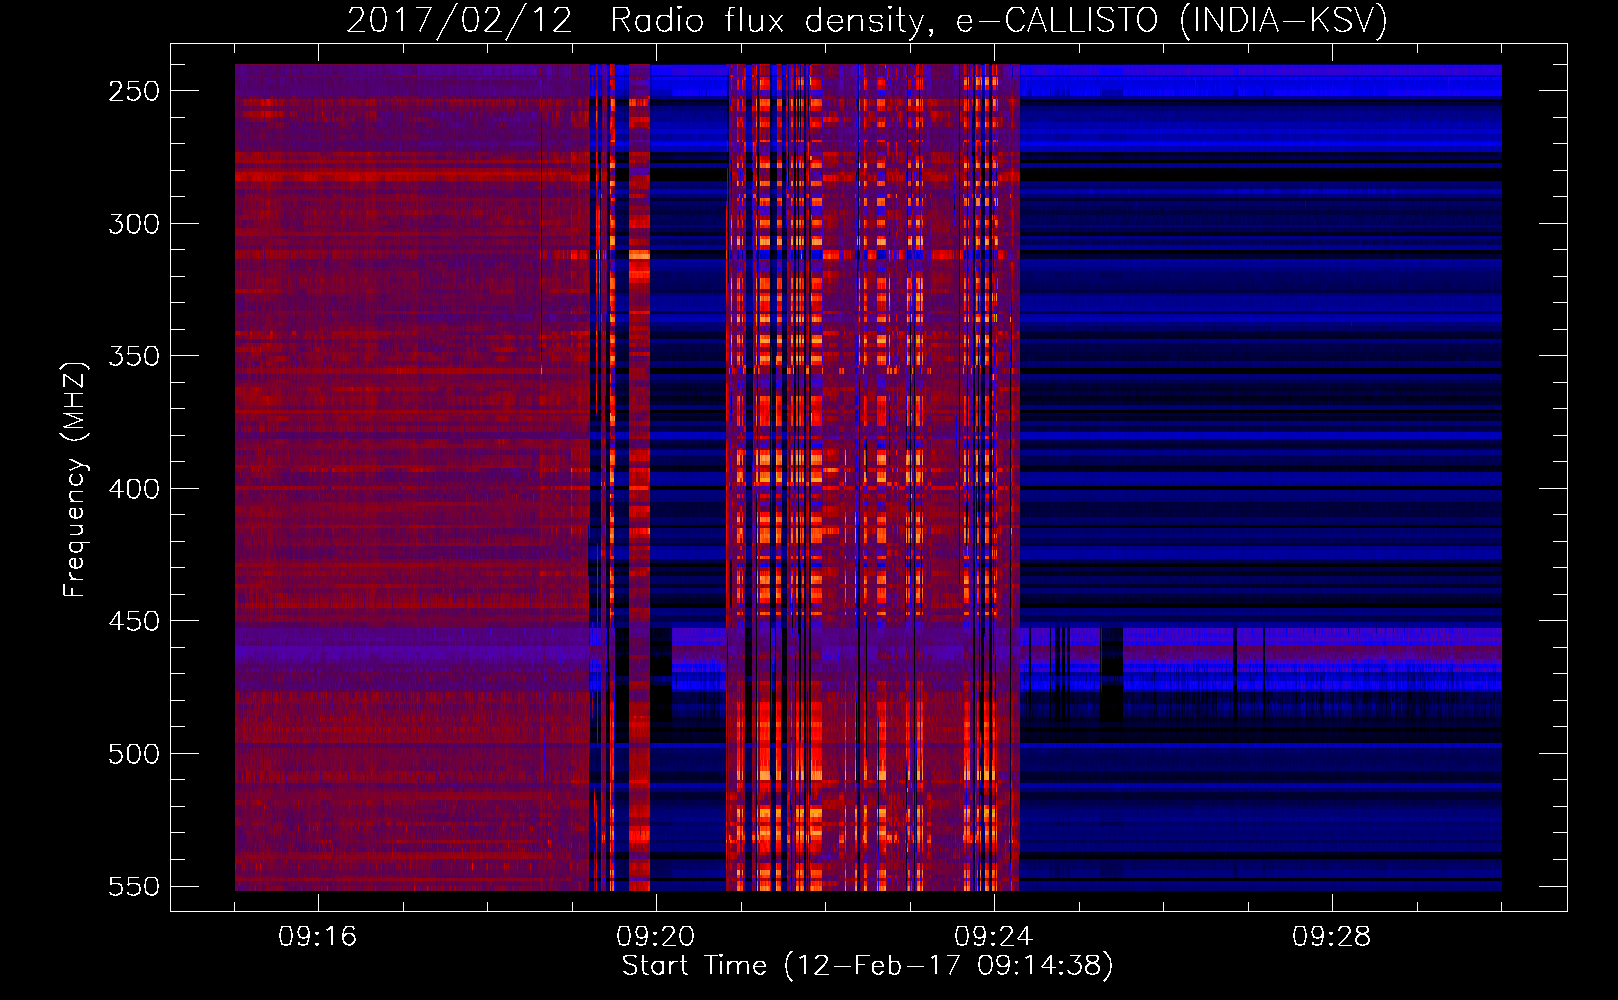Click the 300 frequency tick label
Screen dimensions: 1618x1000
click(x=134, y=224)
